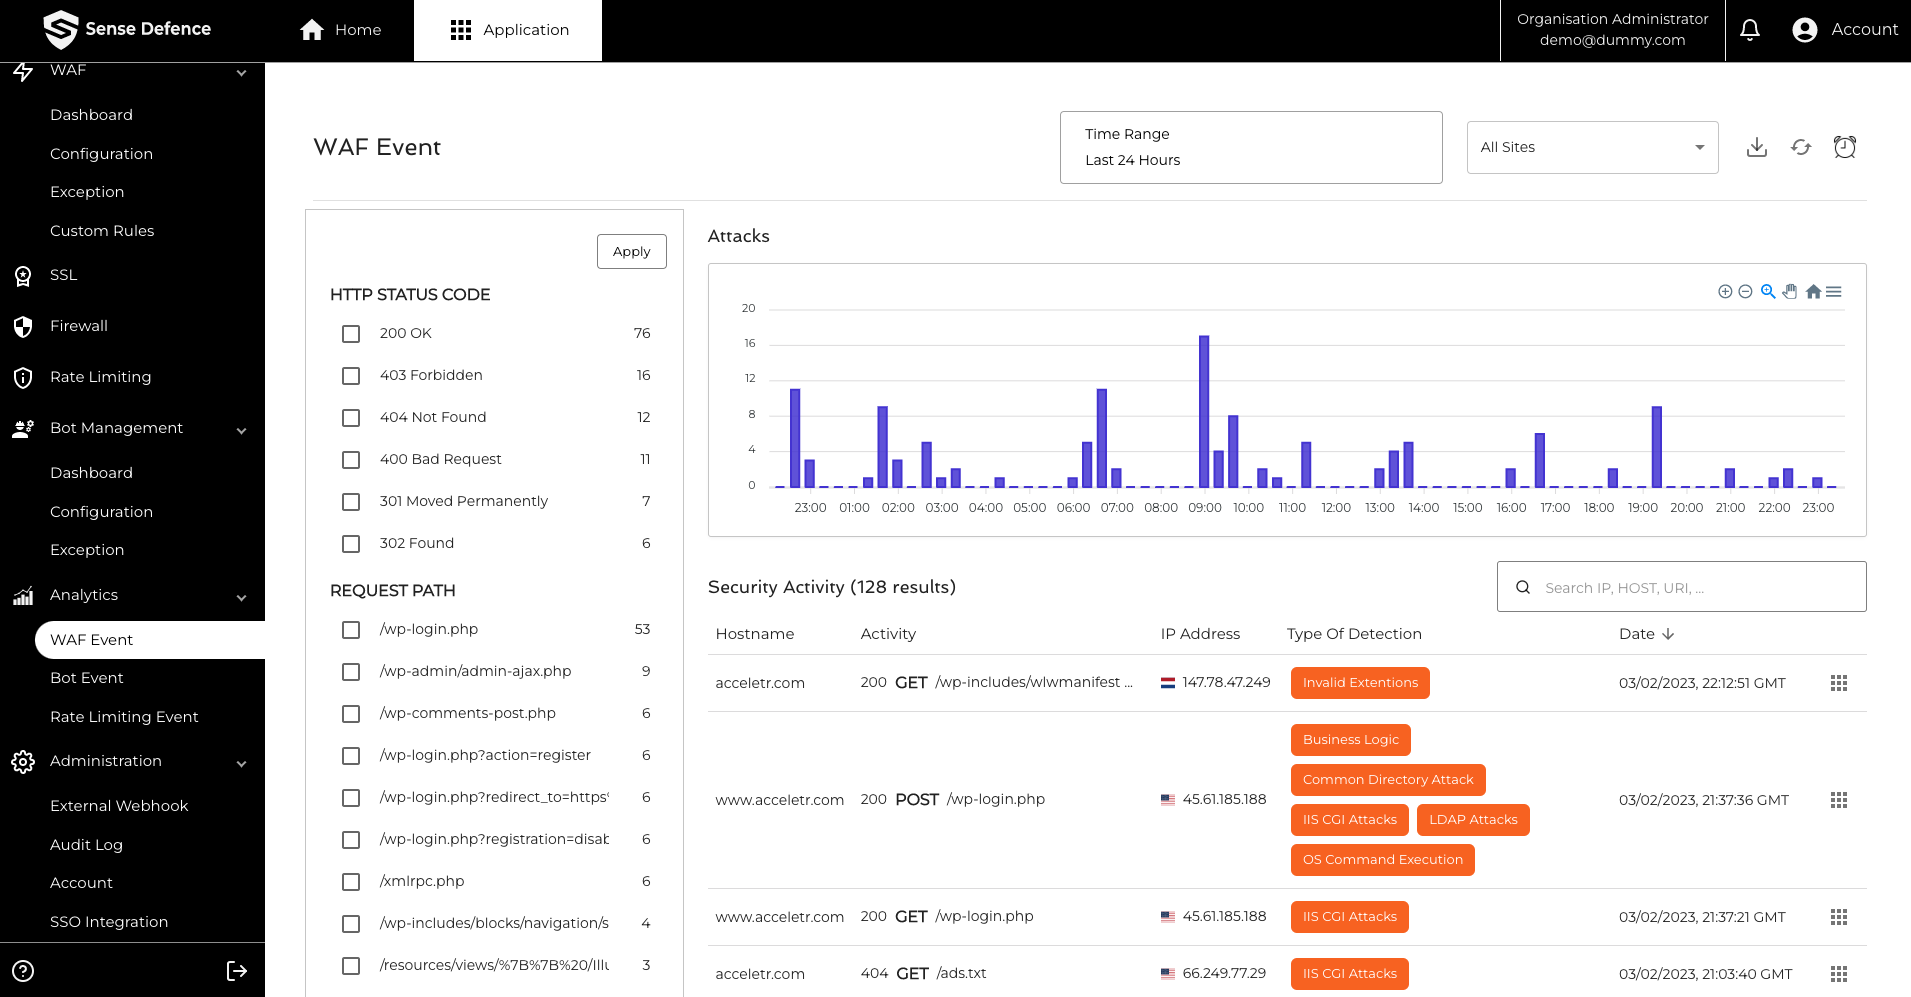Click the refresh events icon
The height and width of the screenshot is (997, 1911).
pos(1801,147)
